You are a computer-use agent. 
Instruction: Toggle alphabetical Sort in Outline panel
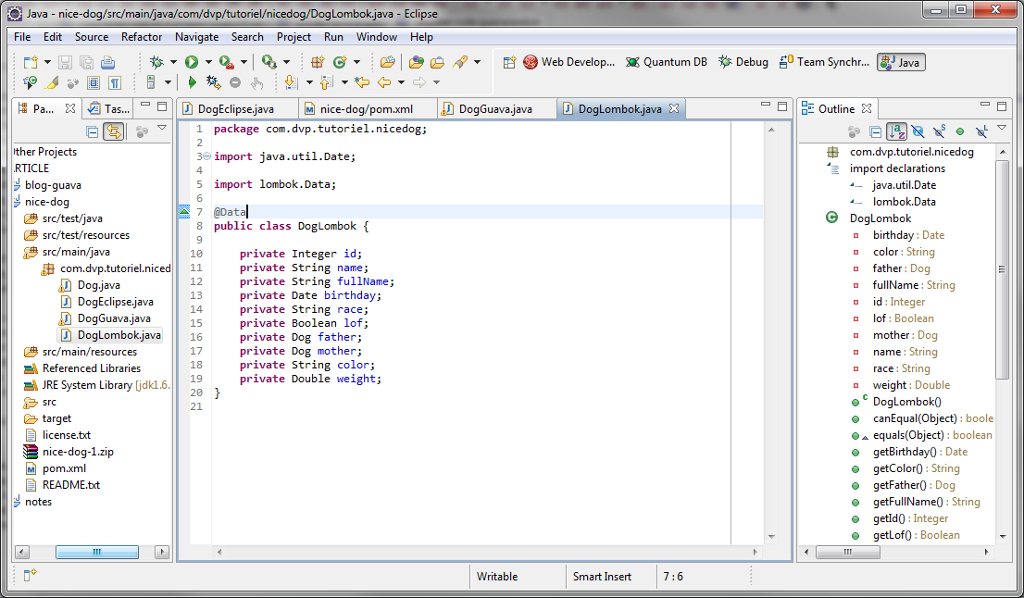click(x=897, y=131)
